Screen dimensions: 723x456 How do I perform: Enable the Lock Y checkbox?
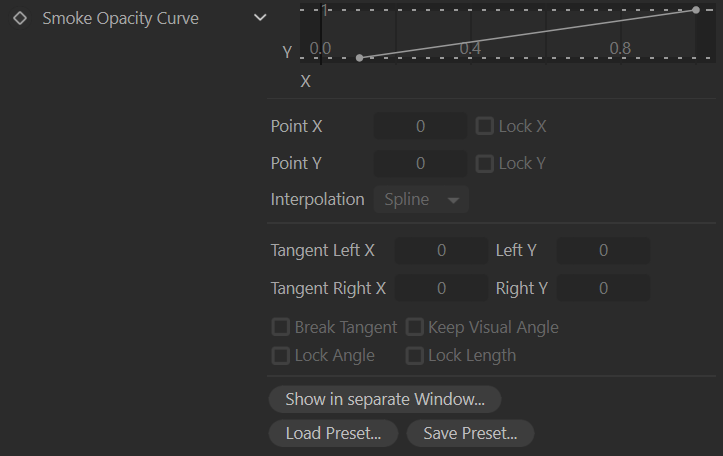click(485, 163)
